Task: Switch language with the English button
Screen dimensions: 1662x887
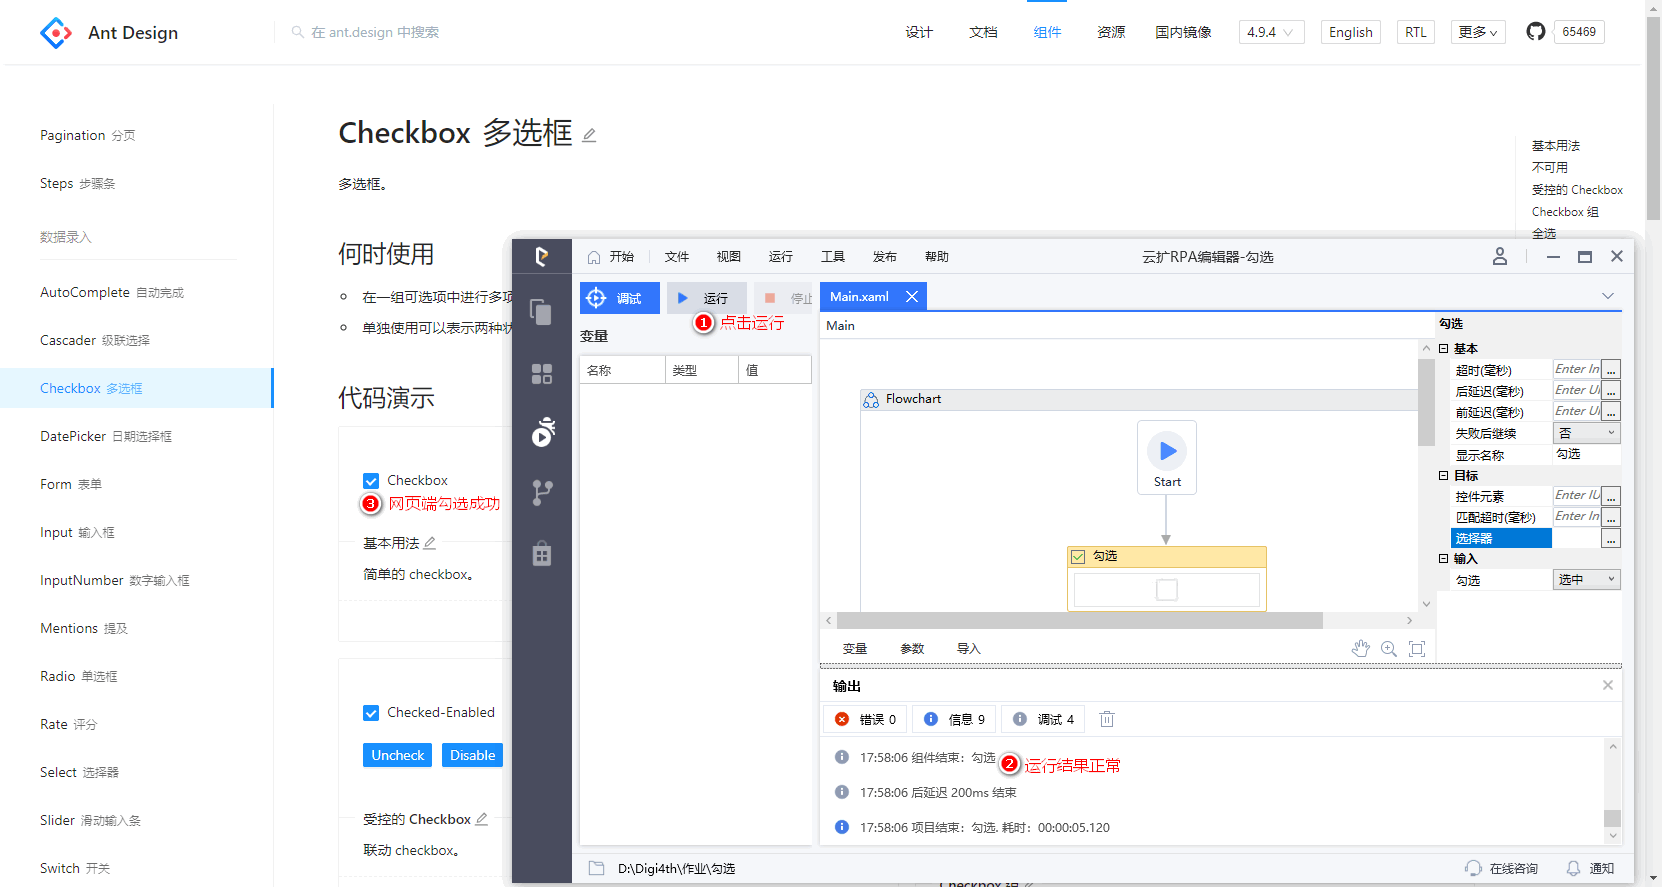Action: click(1350, 32)
